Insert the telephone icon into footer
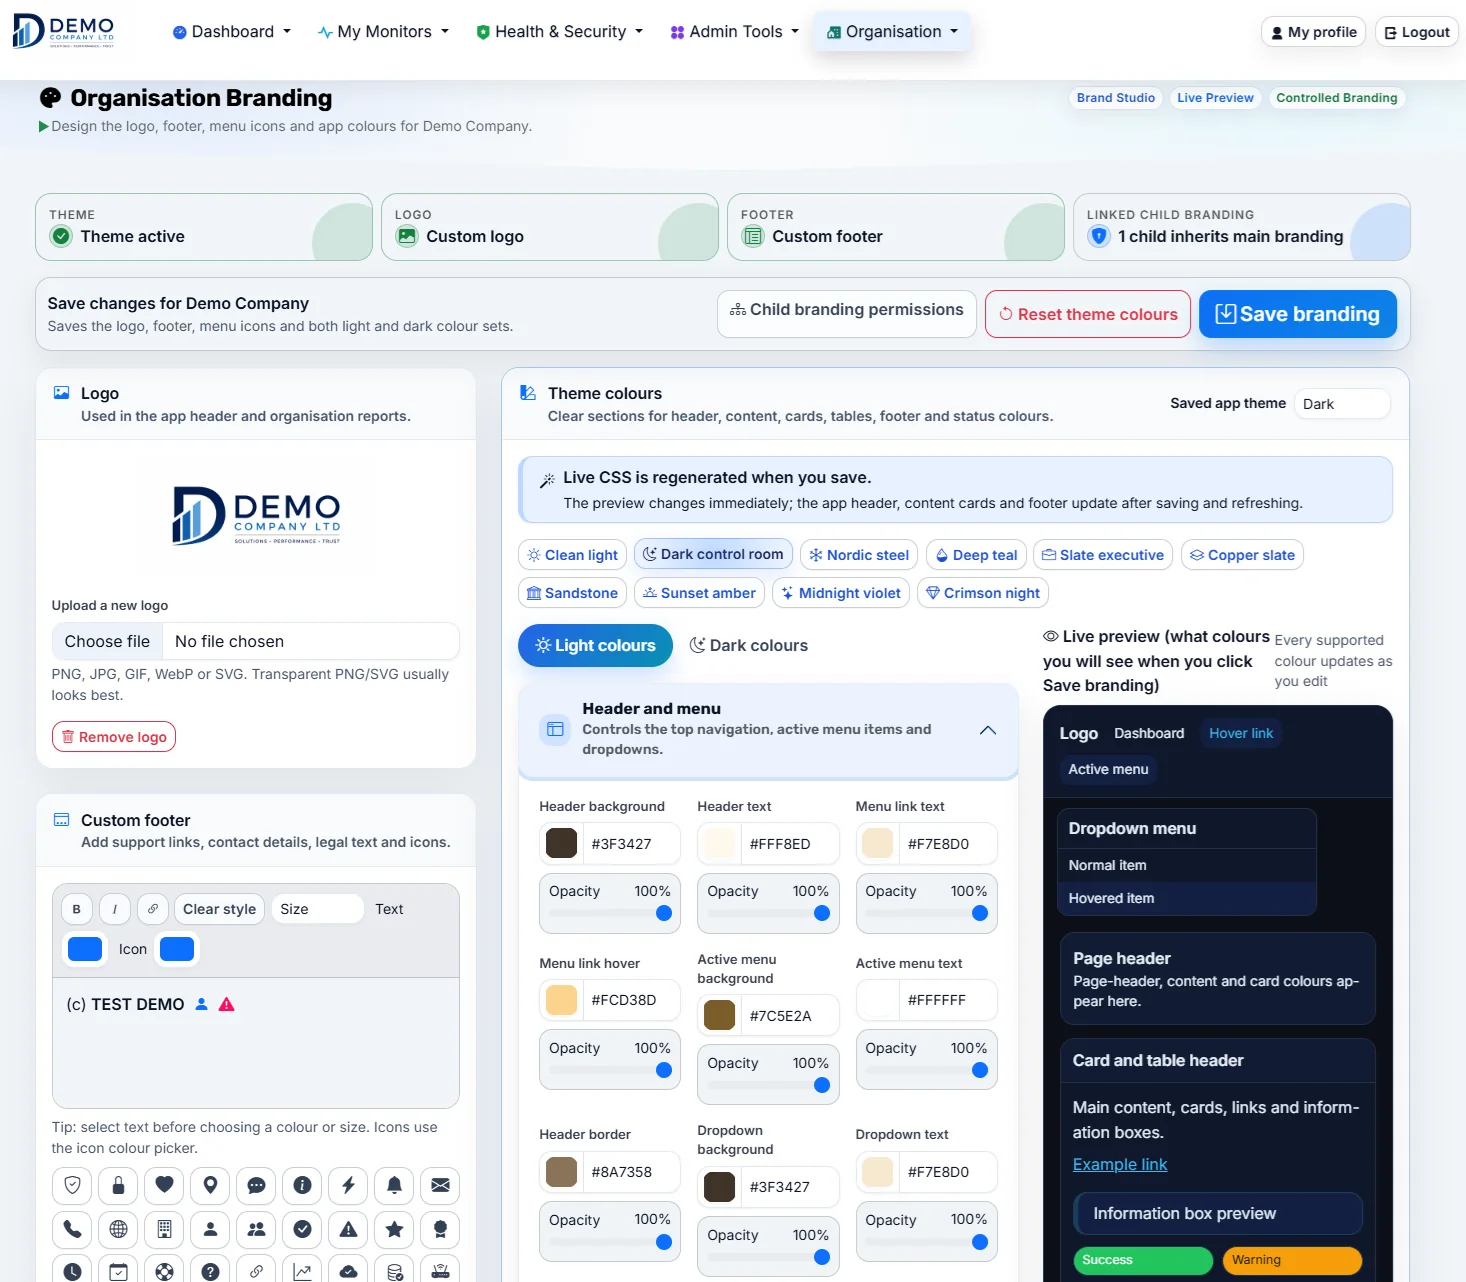 click(x=72, y=1229)
